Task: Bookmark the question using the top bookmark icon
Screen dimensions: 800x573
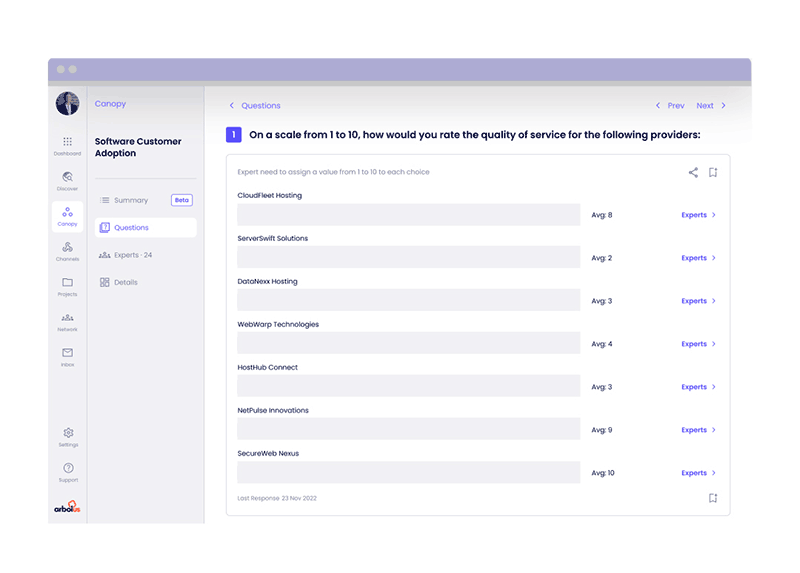Action: (713, 172)
